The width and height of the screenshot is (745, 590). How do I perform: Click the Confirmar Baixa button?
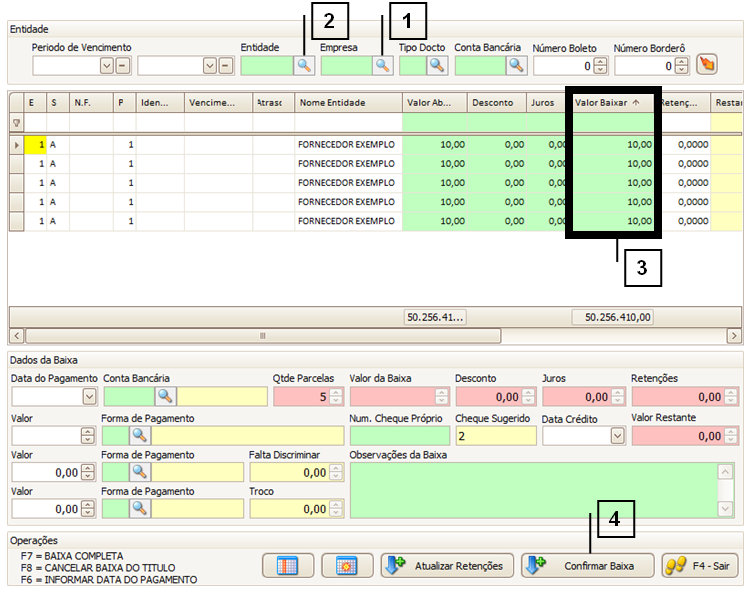(x=588, y=565)
